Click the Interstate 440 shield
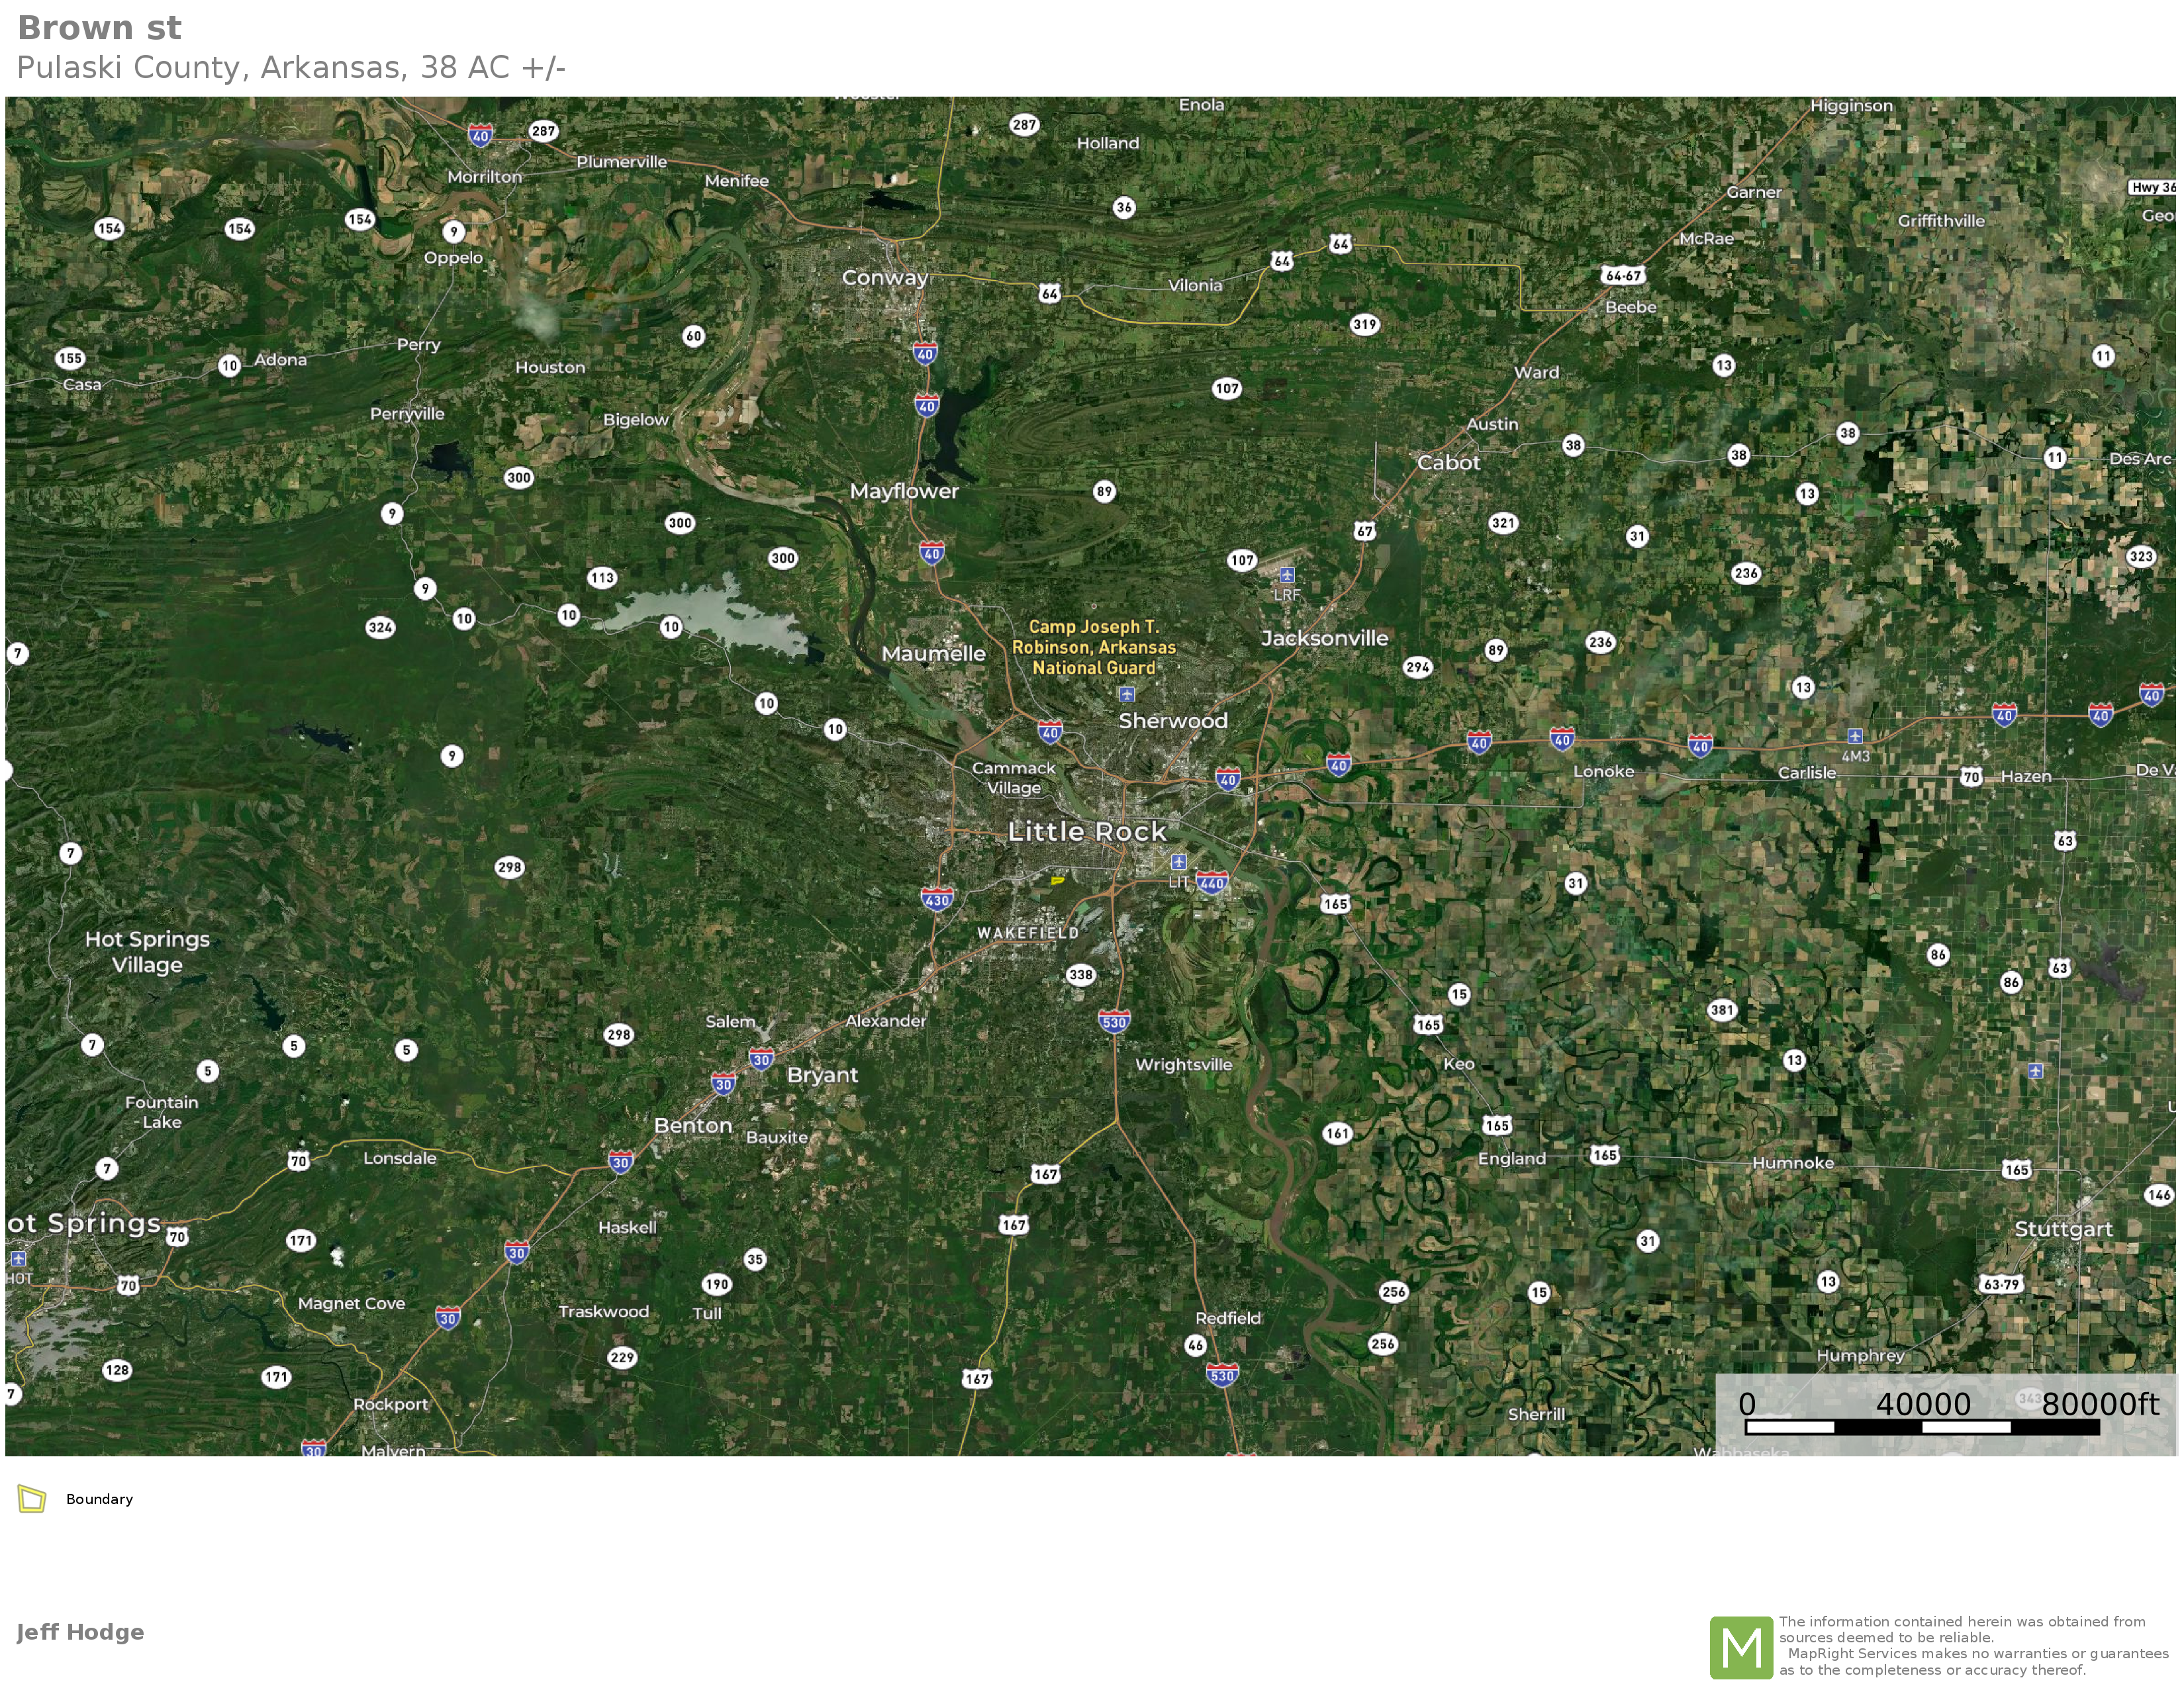Viewport: 2184px width, 1688px height. coord(1212,882)
